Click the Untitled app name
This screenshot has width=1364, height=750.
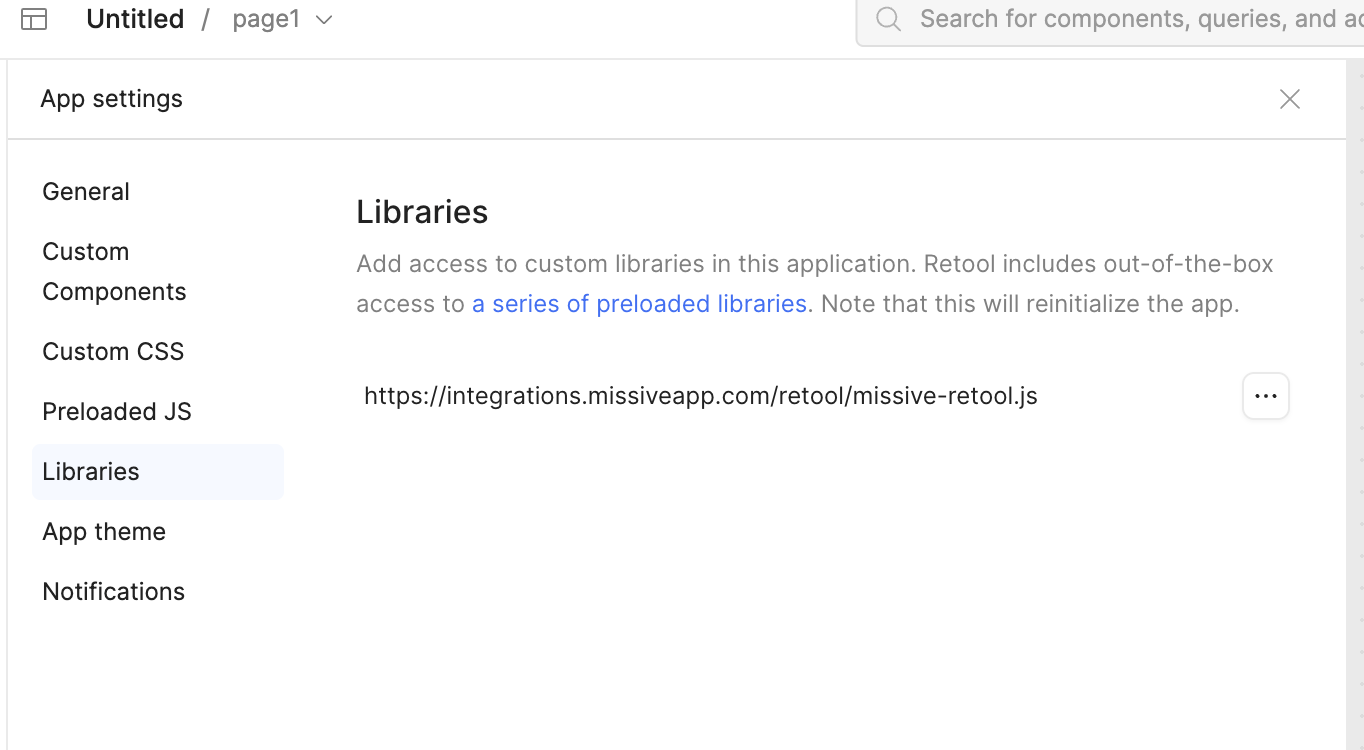(135, 19)
